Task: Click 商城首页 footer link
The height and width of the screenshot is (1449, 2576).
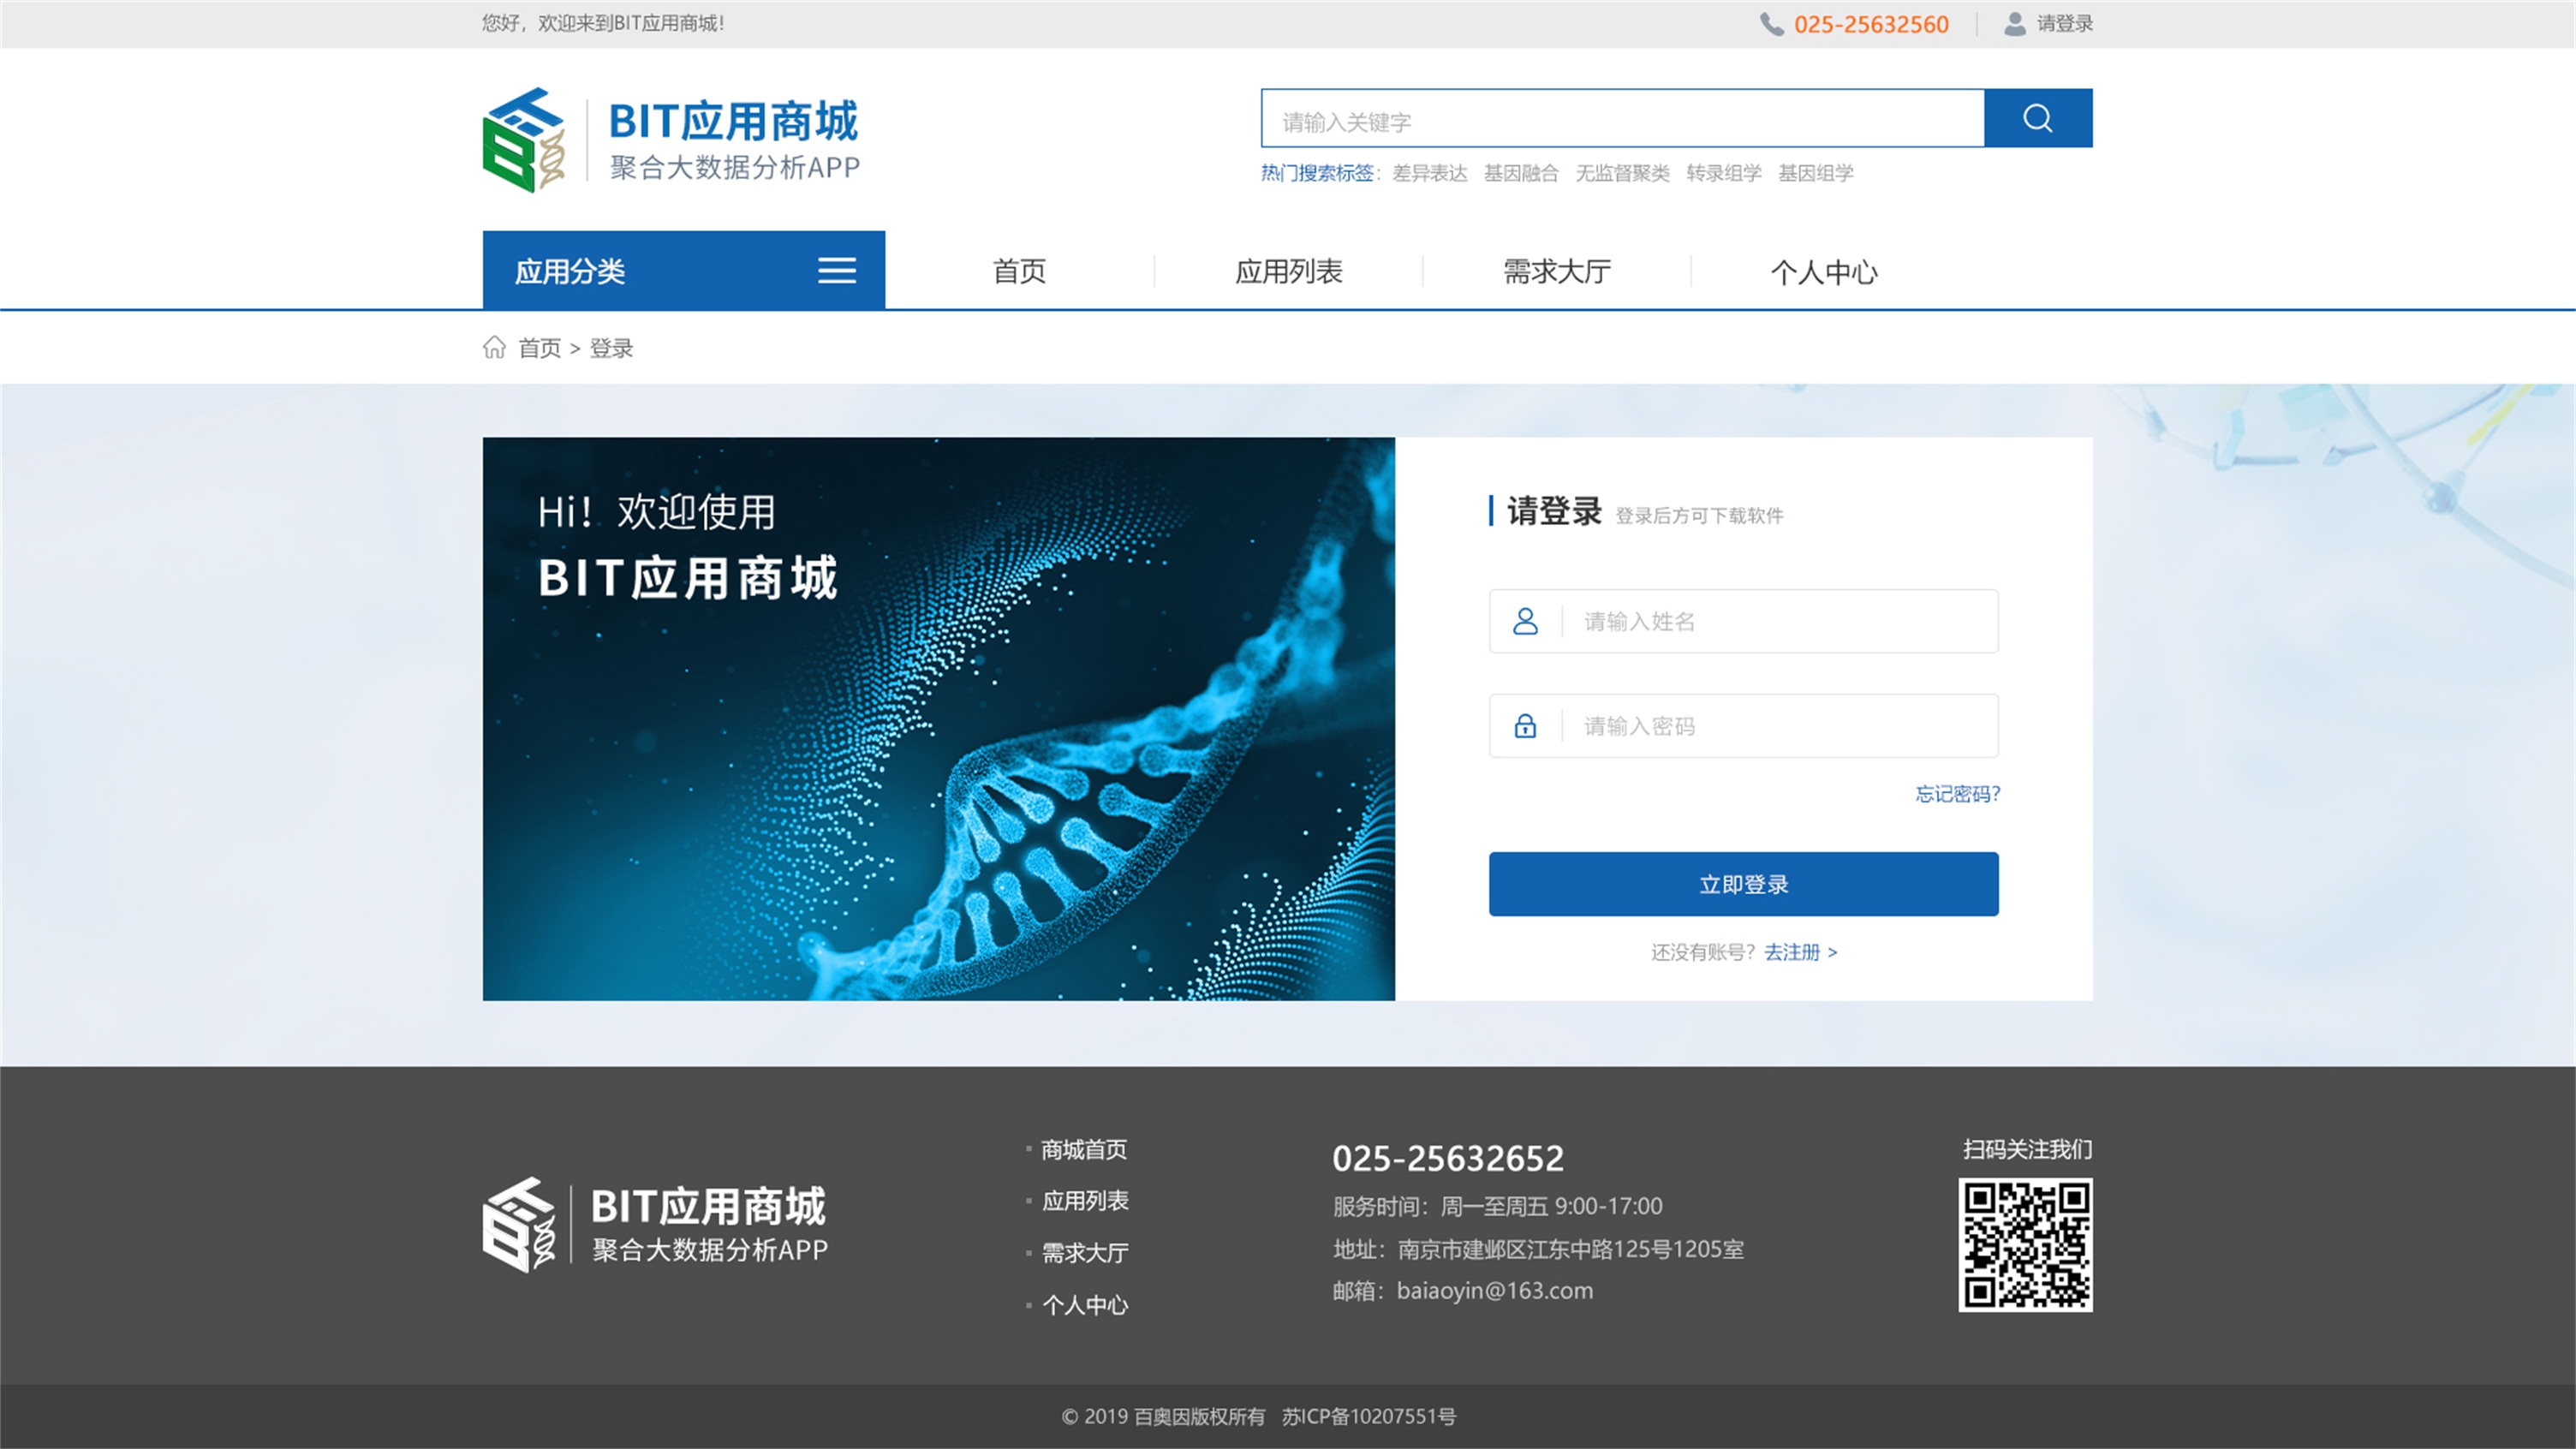Action: 1084,1149
